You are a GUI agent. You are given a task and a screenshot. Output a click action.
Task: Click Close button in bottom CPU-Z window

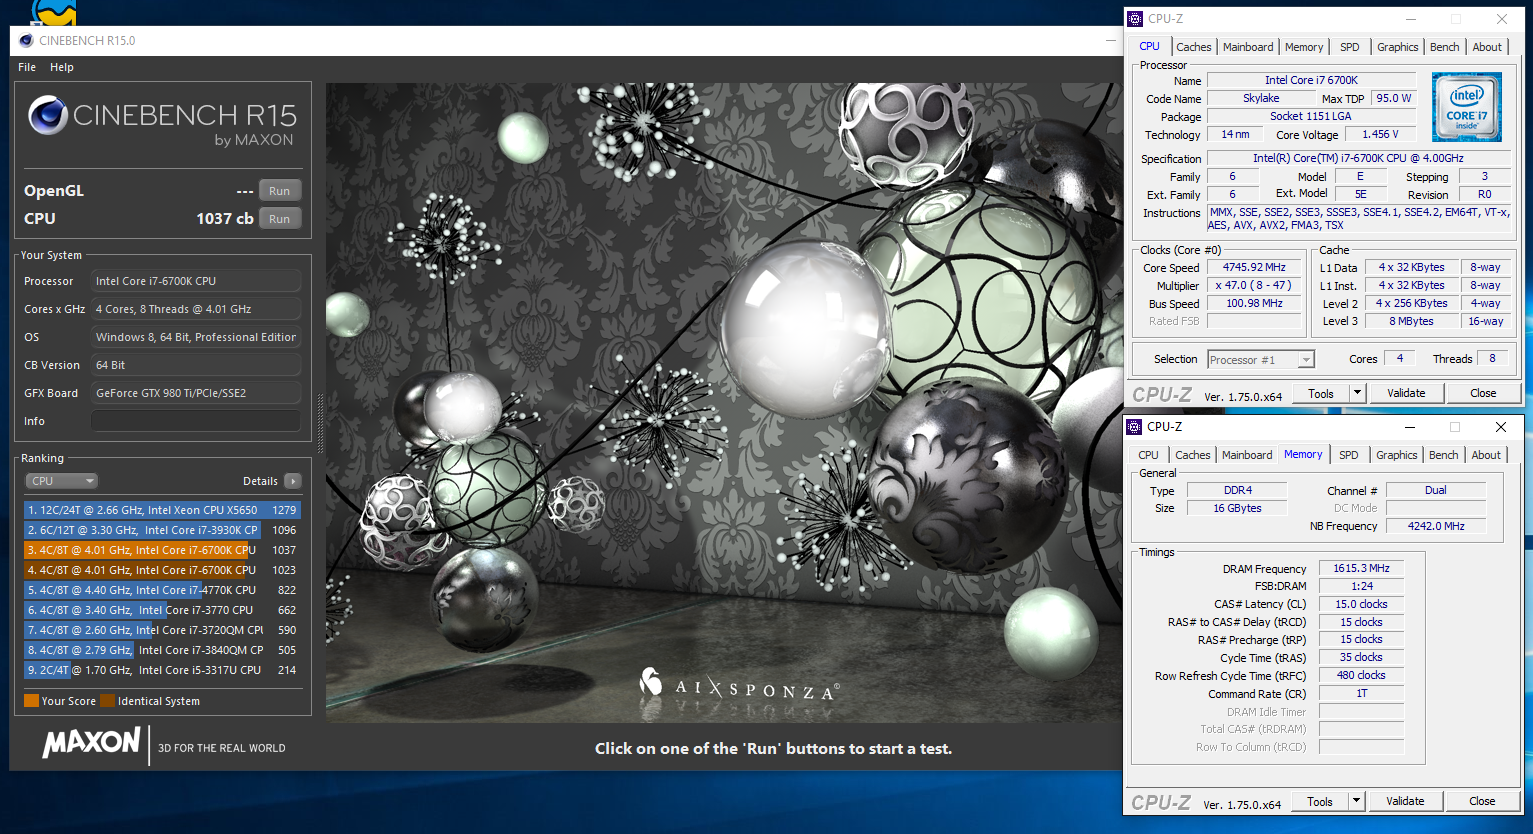click(x=1482, y=802)
